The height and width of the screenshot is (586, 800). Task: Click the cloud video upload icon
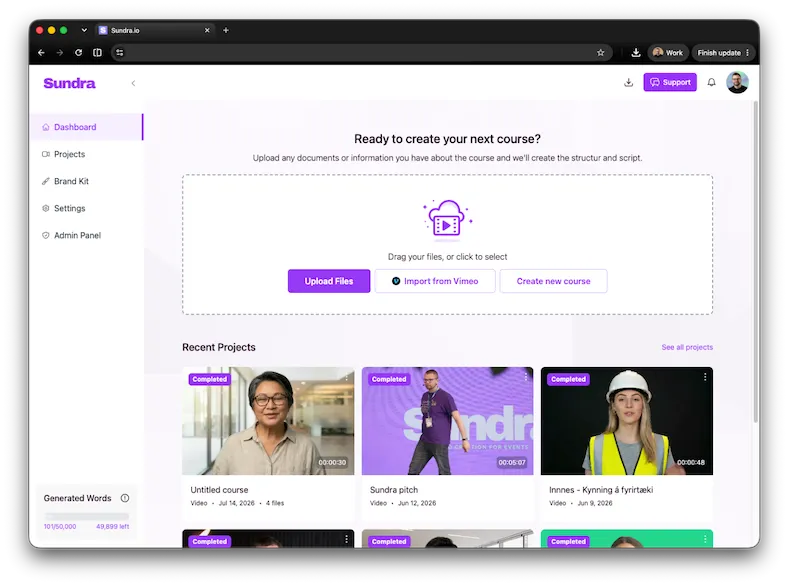pyautogui.click(x=447, y=219)
